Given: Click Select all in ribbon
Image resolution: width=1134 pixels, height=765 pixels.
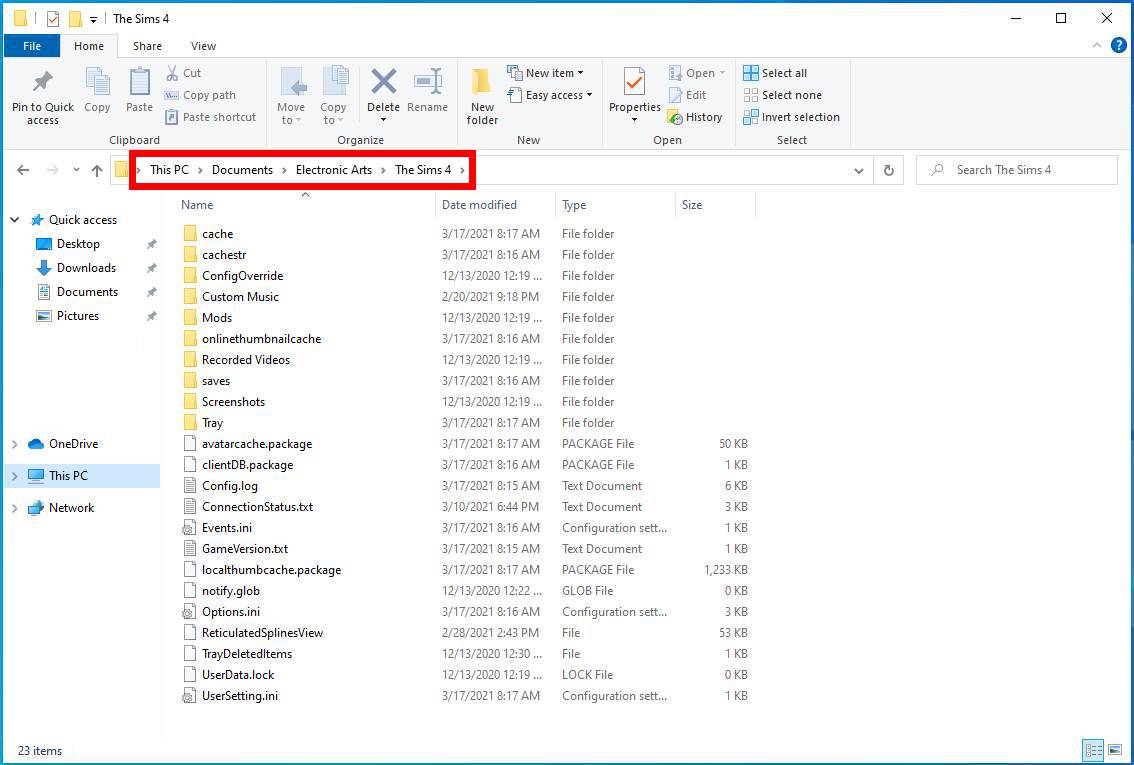Looking at the screenshot, I should (x=775, y=73).
